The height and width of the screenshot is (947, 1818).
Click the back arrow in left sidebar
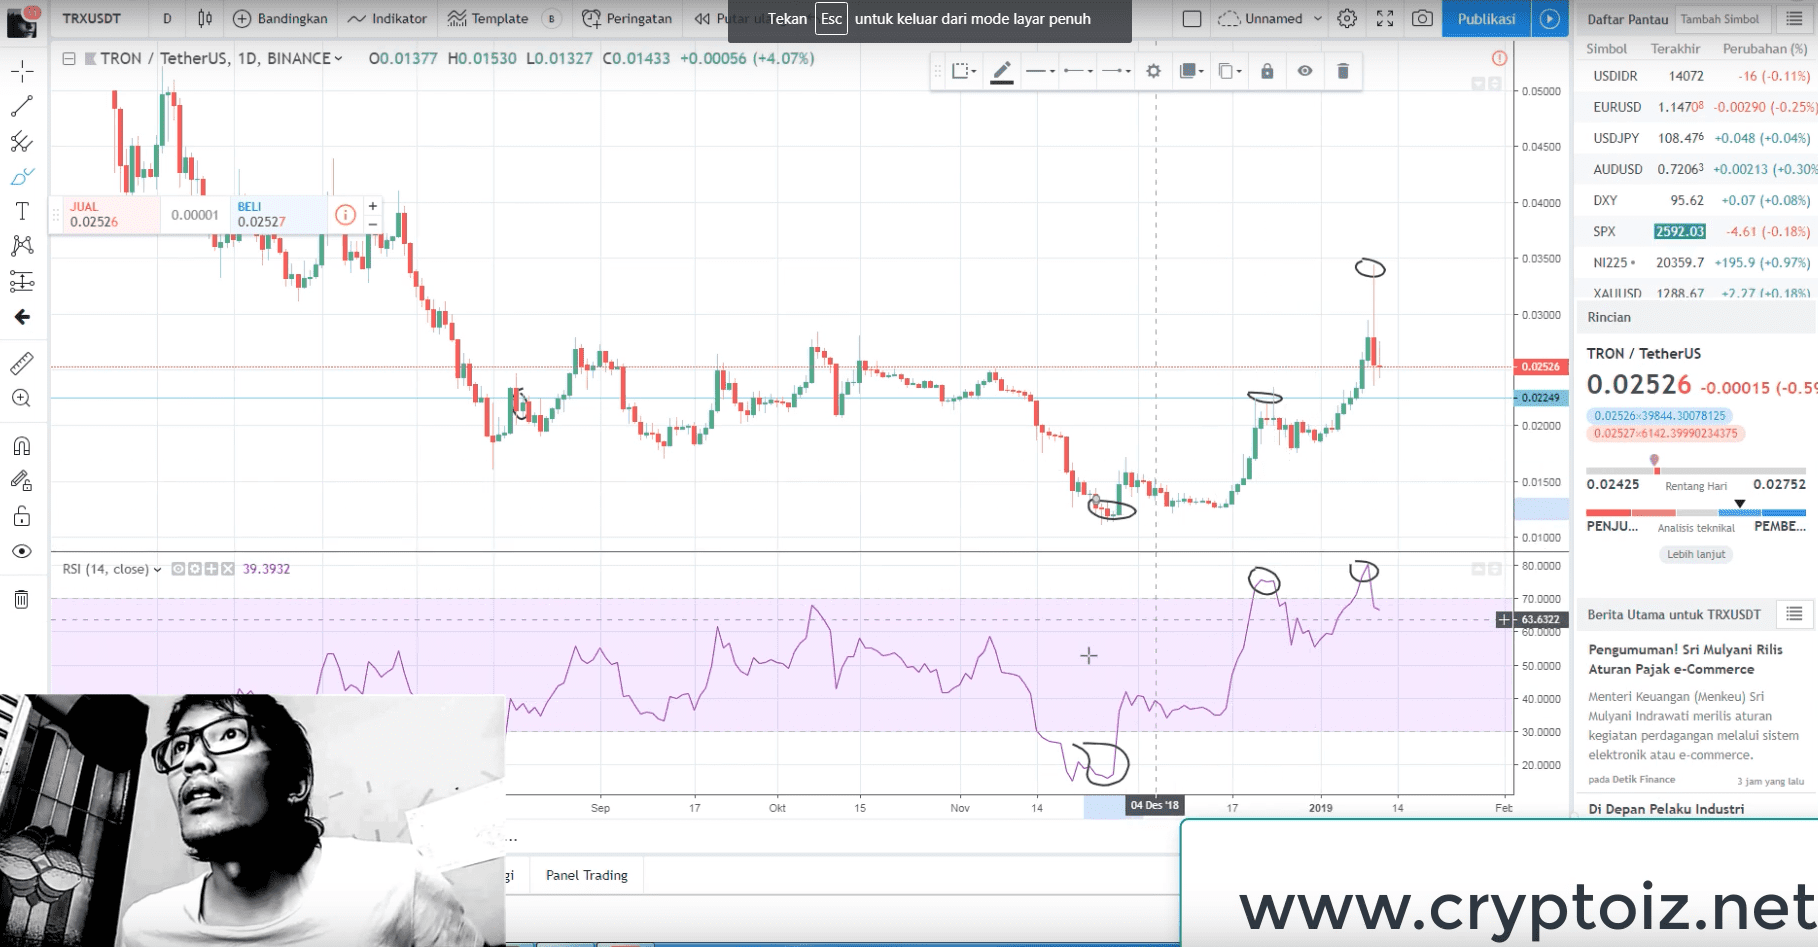point(22,317)
